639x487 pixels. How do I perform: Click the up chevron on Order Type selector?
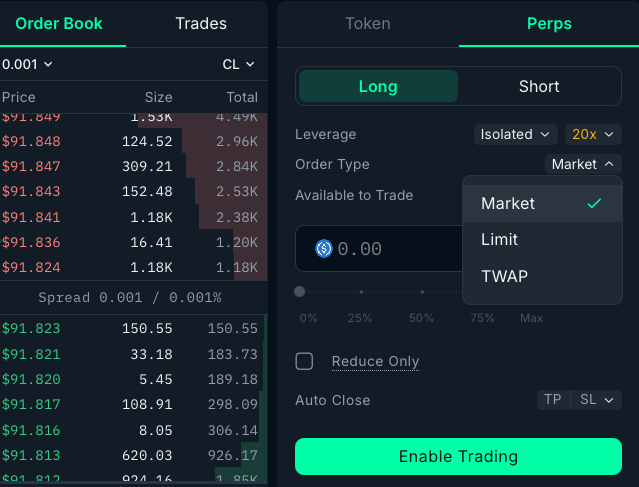(x=609, y=164)
